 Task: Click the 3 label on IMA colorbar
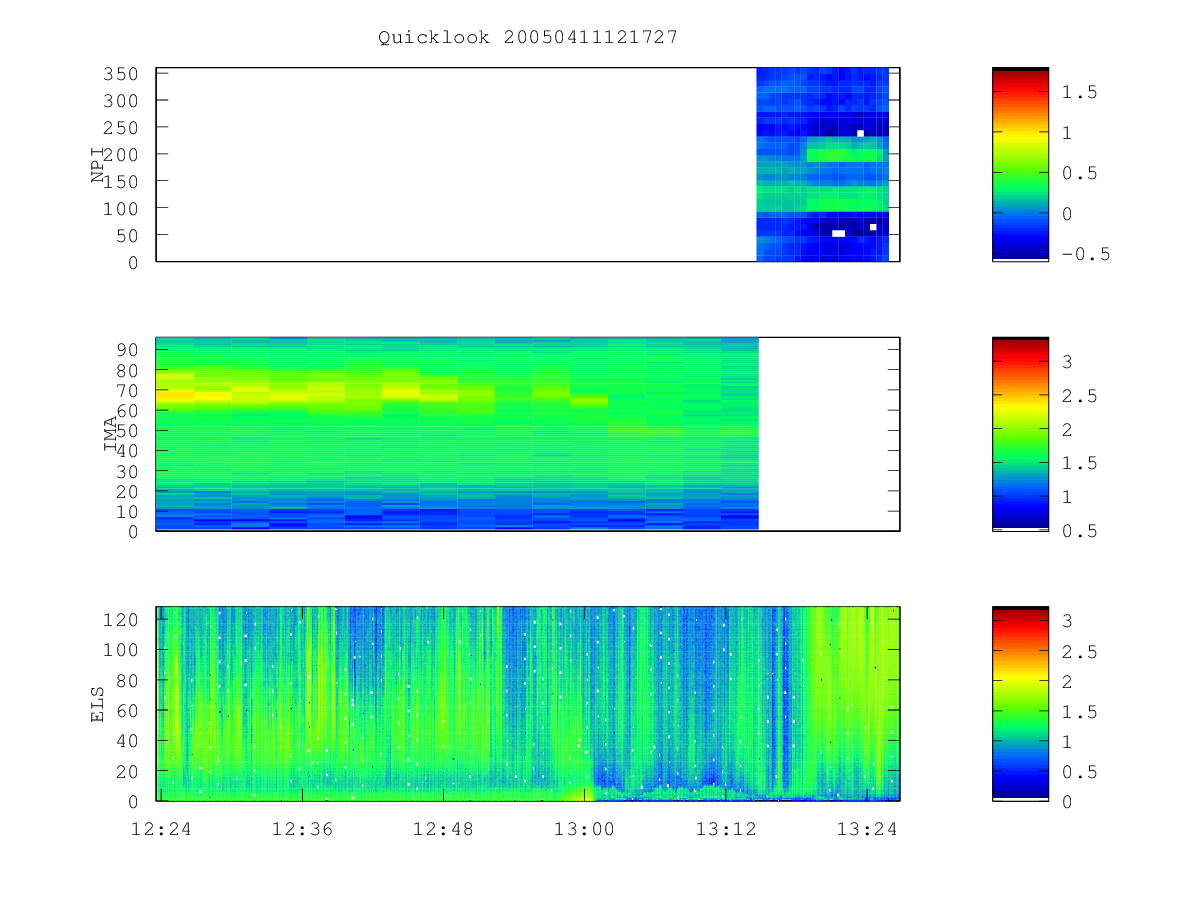[1068, 363]
